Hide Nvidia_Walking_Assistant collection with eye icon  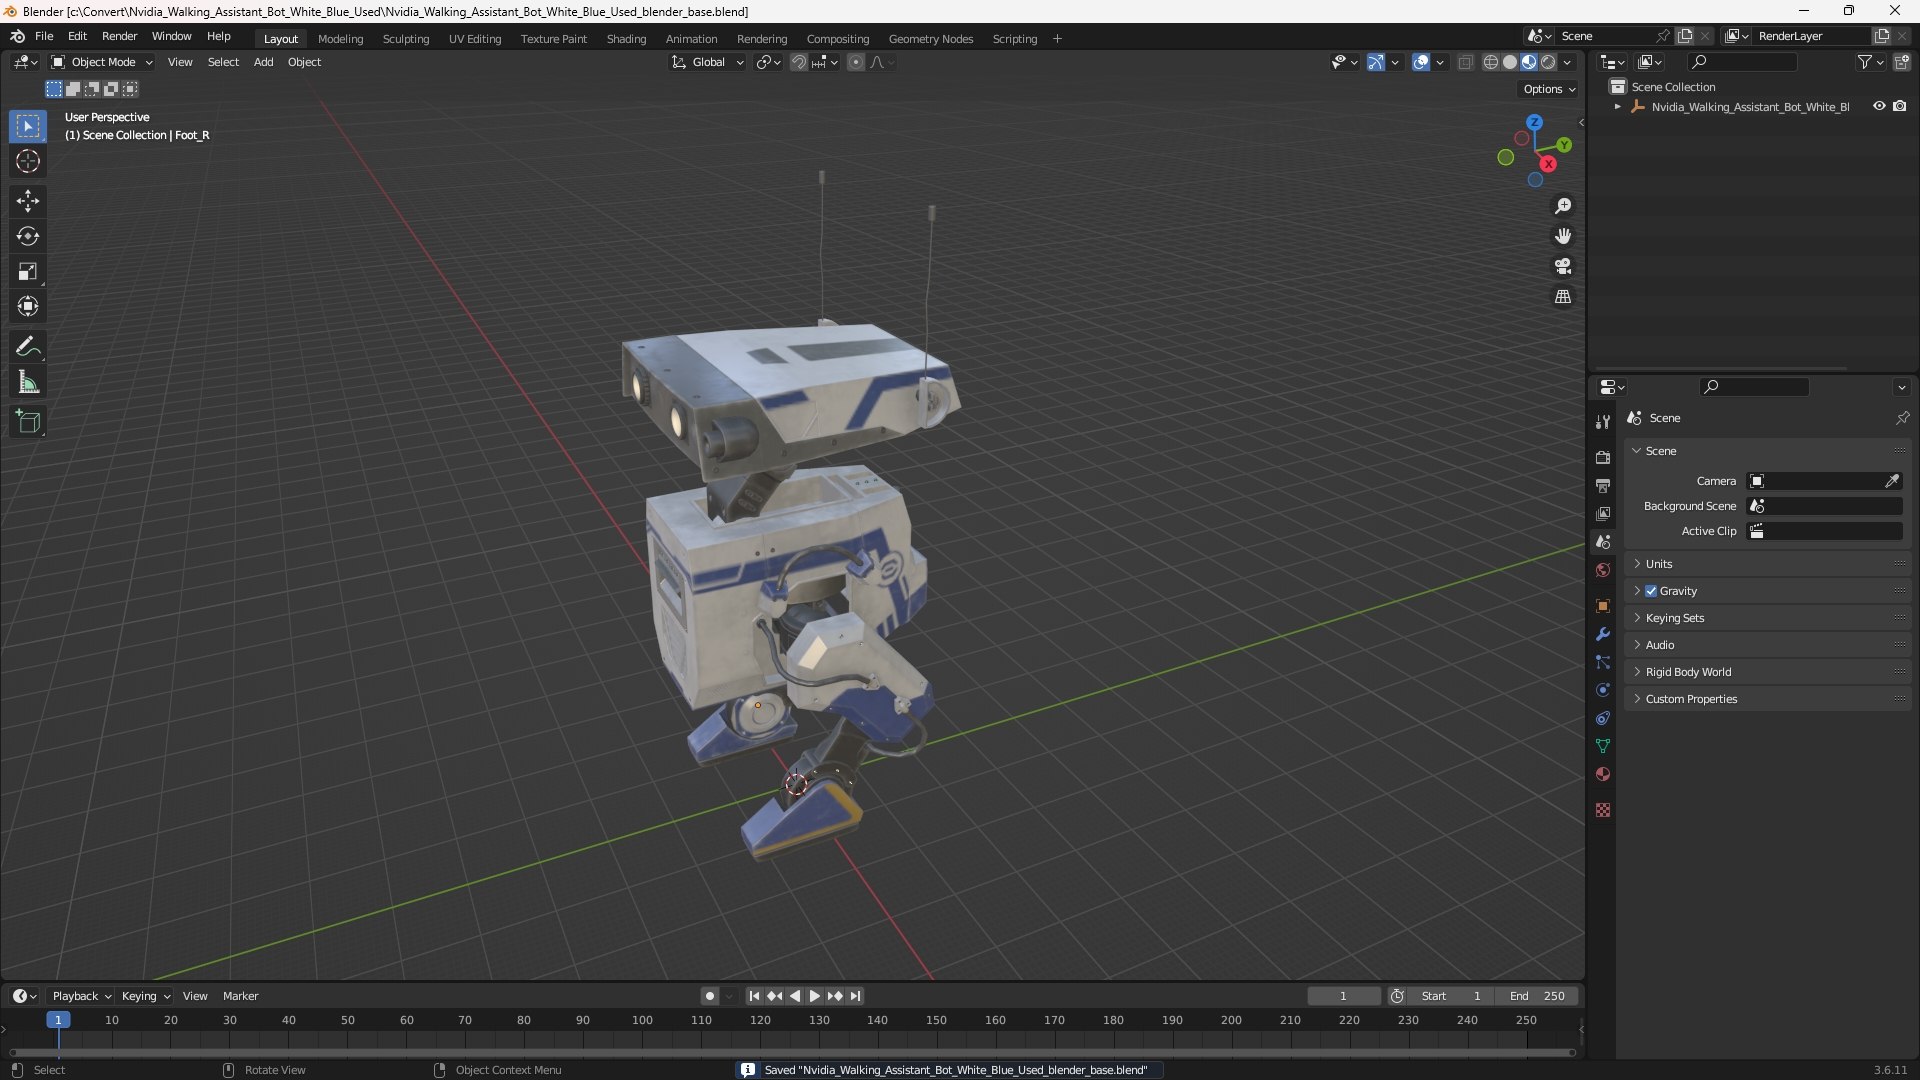[x=1879, y=106]
